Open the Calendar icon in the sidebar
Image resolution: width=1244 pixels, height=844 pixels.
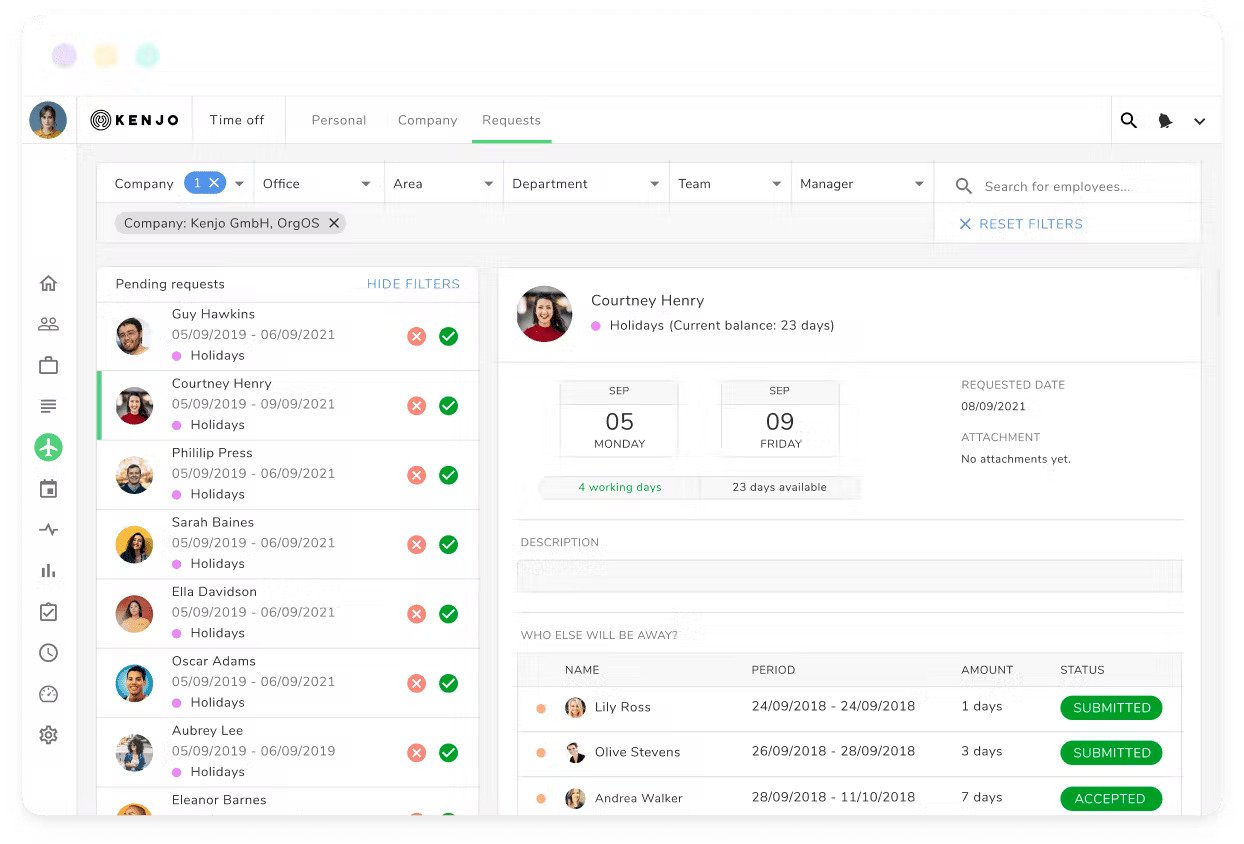(48, 488)
